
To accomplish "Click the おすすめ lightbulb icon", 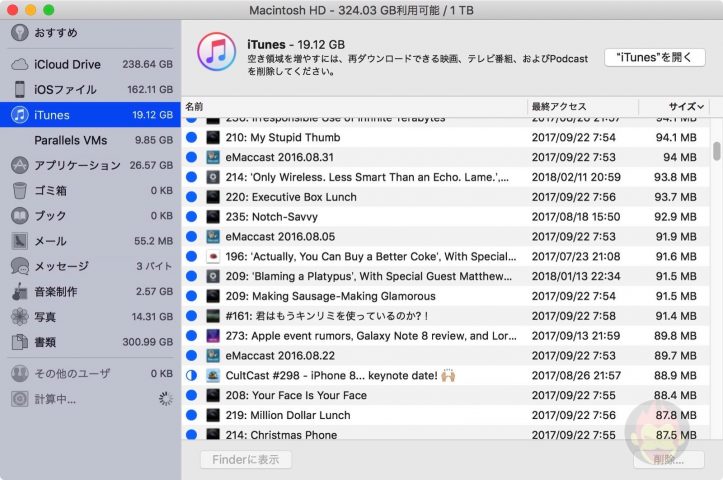I will point(19,32).
